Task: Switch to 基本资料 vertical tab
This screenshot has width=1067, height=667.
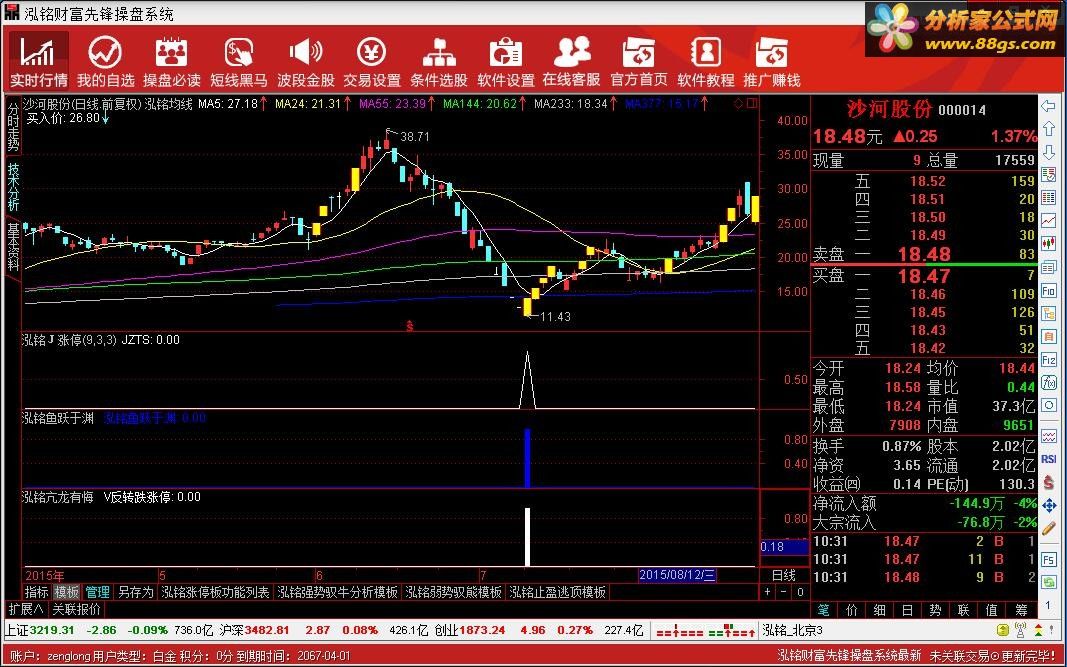Action: pyautogui.click(x=14, y=246)
